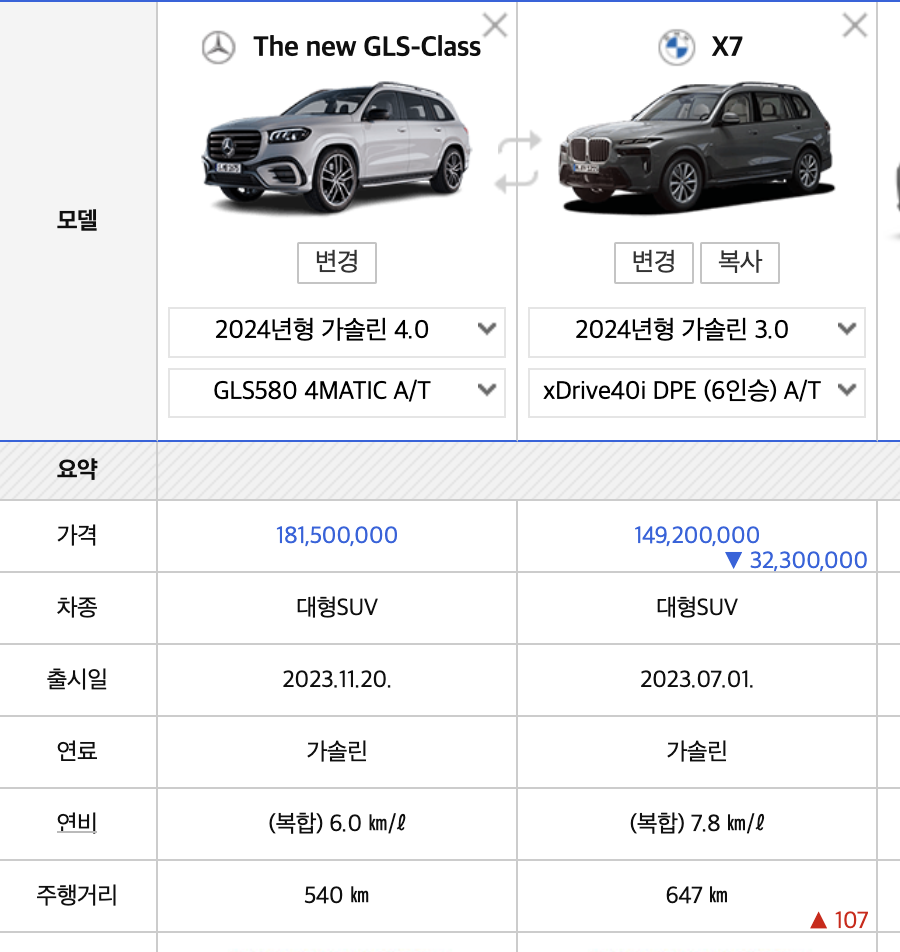The height and width of the screenshot is (952, 900).
Task: Click the 복사 button to copy the X7
Action: [x=739, y=262]
